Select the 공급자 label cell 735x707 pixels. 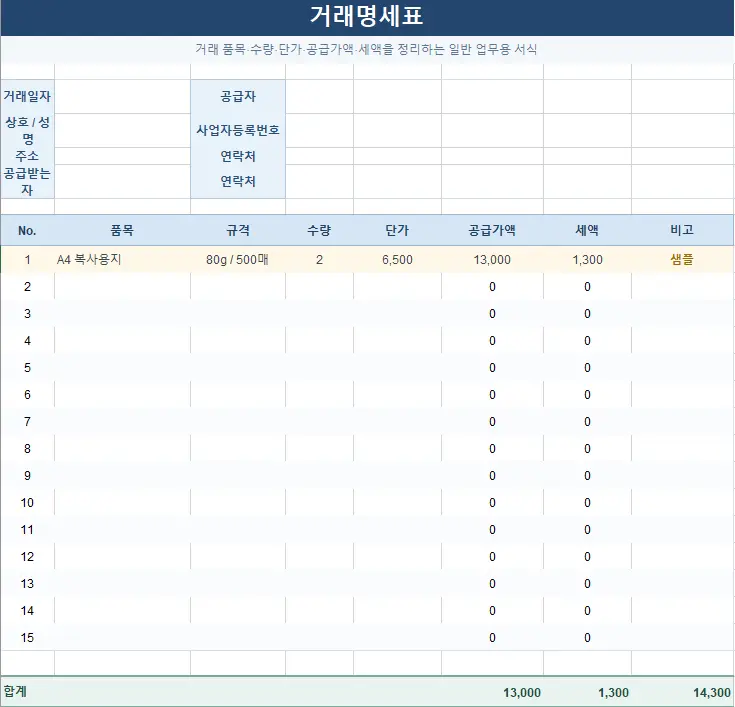tap(238, 96)
